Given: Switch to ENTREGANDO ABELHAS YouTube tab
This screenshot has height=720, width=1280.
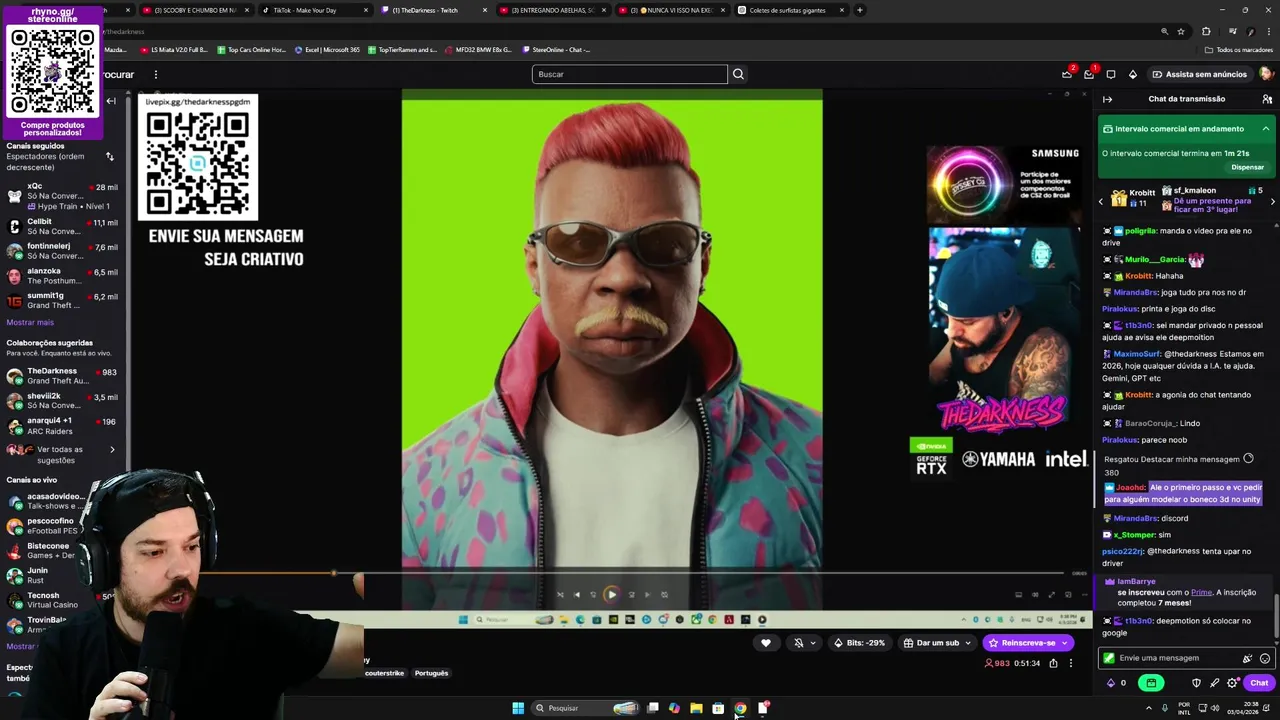Looking at the screenshot, I should (552, 10).
